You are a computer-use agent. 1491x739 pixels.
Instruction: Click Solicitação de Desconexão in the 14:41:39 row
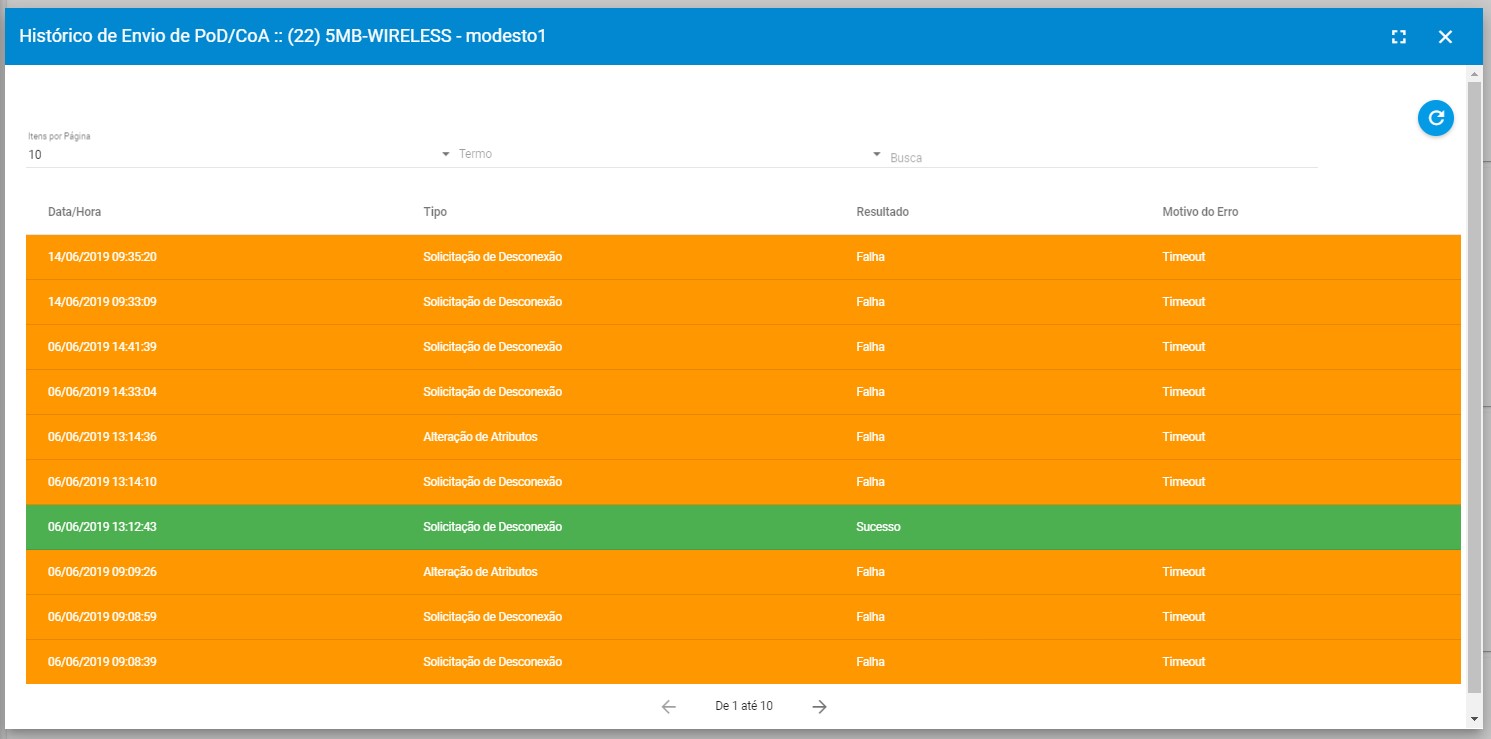coord(492,347)
